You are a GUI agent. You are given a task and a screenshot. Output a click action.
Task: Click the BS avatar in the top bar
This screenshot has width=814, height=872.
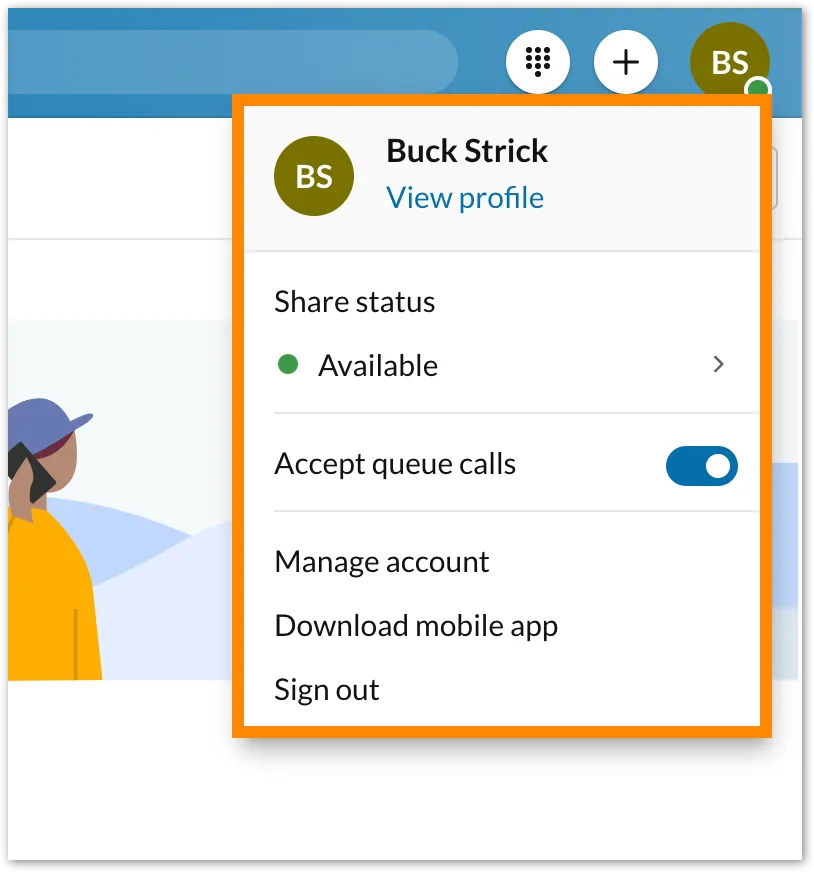pyautogui.click(x=728, y=62)
